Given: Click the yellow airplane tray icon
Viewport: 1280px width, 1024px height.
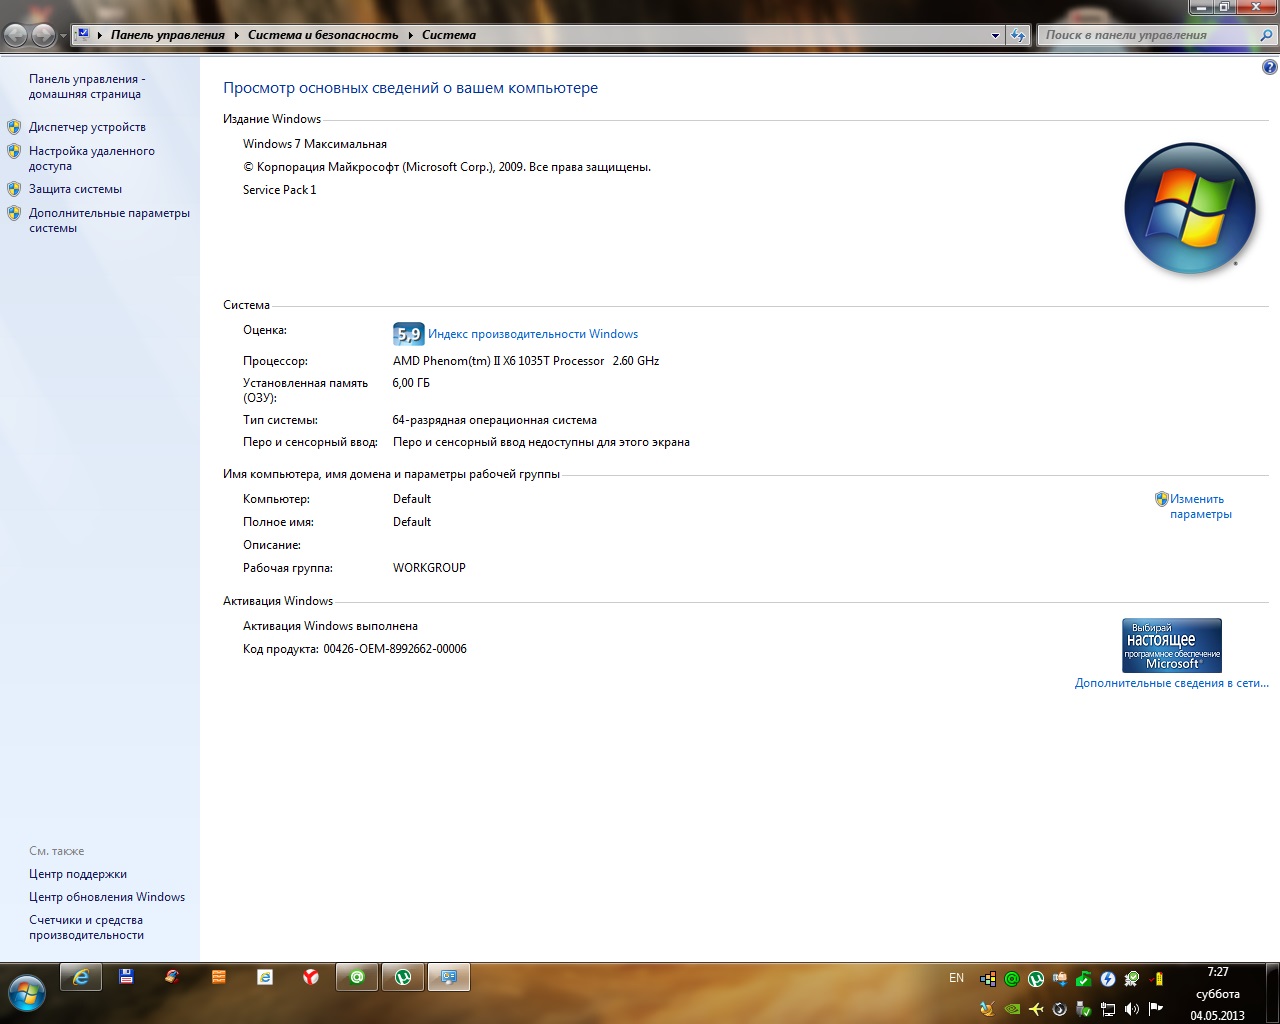Looking at the screenshot, I should 1036,1009.
